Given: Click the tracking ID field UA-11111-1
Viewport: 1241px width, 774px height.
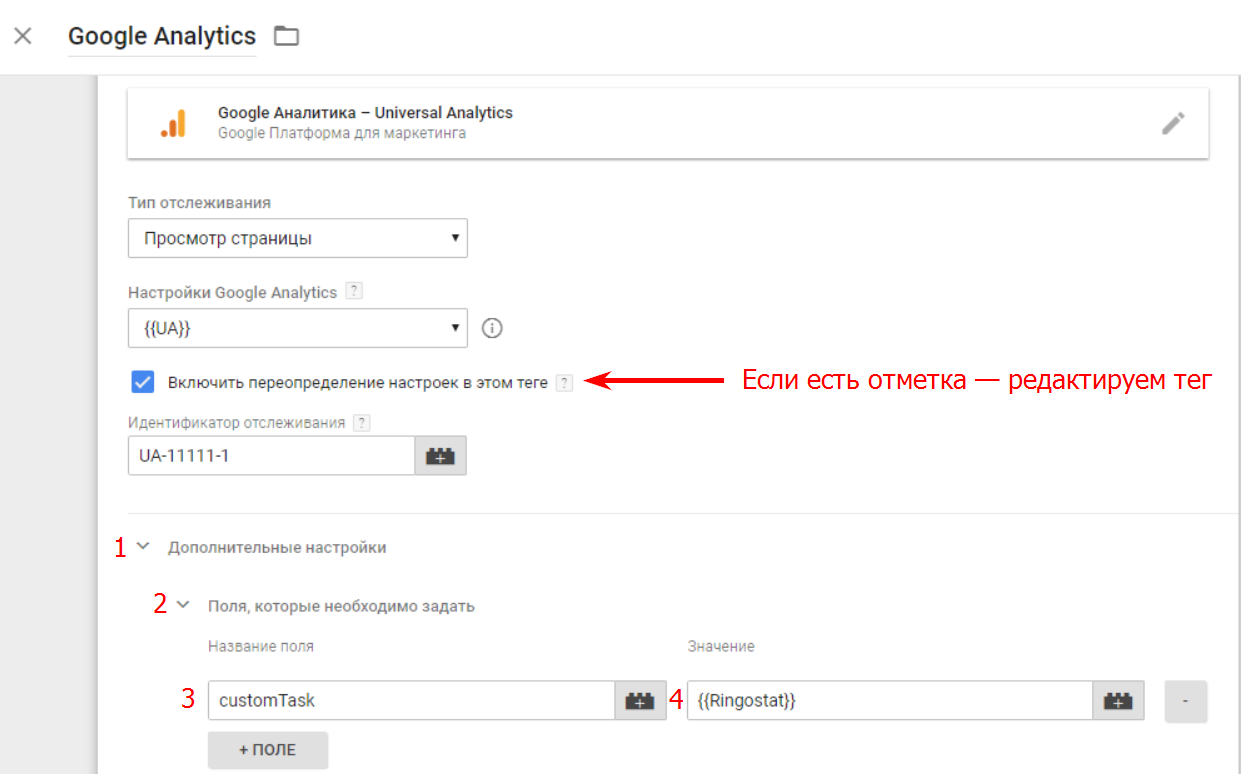Looking at the screenshot, I should click(272, 456).
